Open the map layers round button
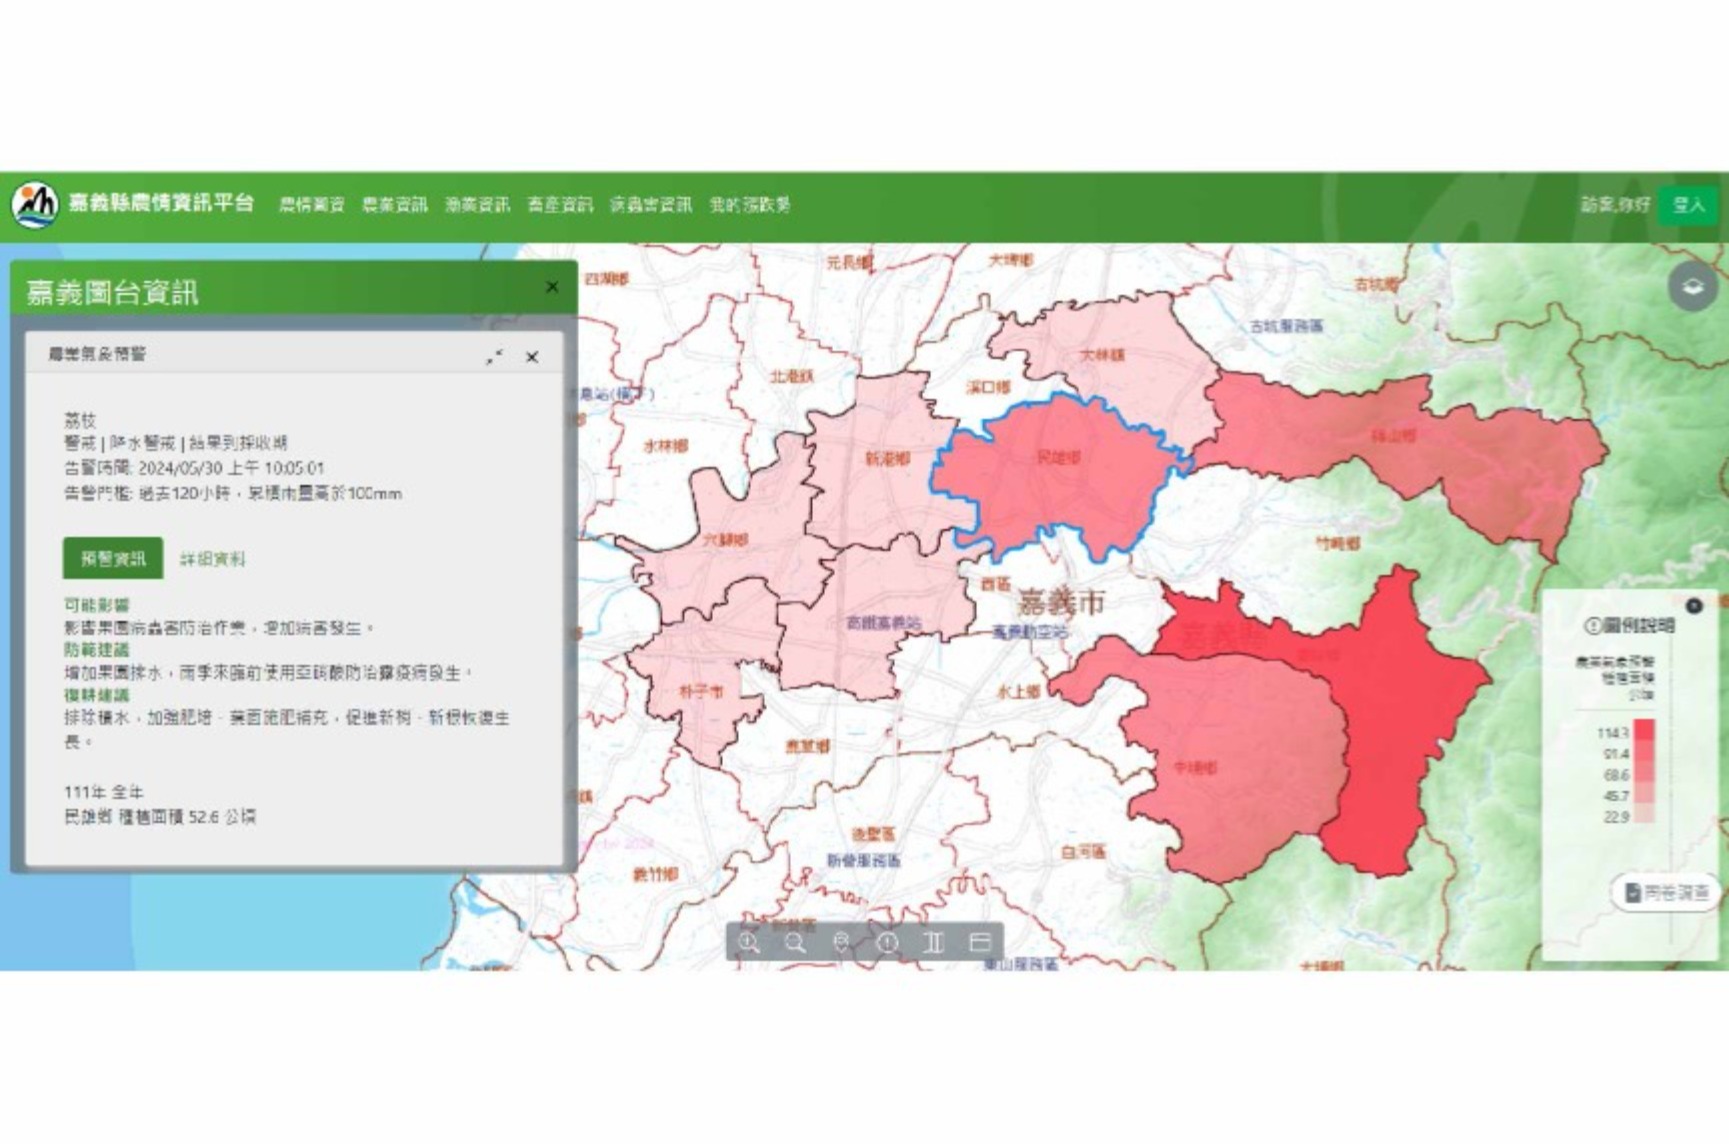 click(1692, 287)
